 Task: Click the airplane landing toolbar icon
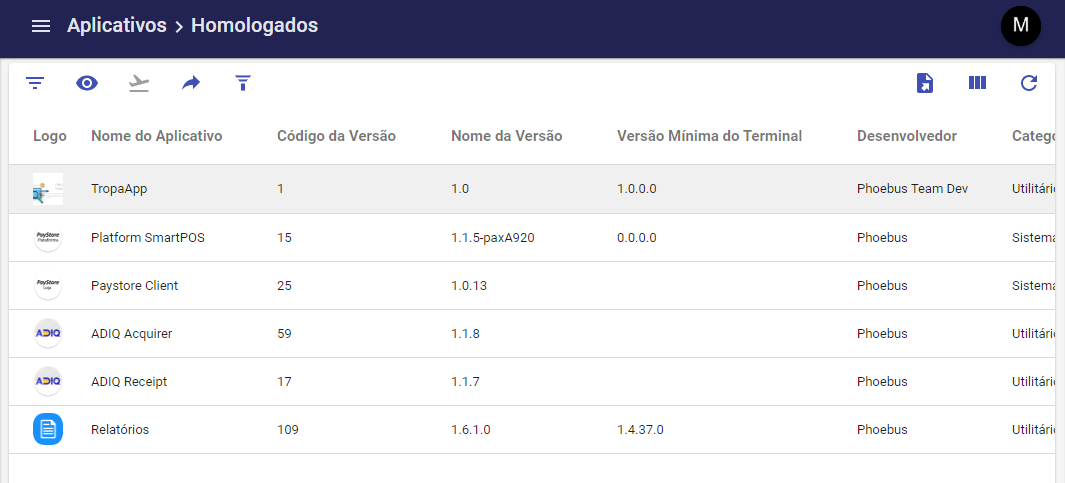pos(139,84)
